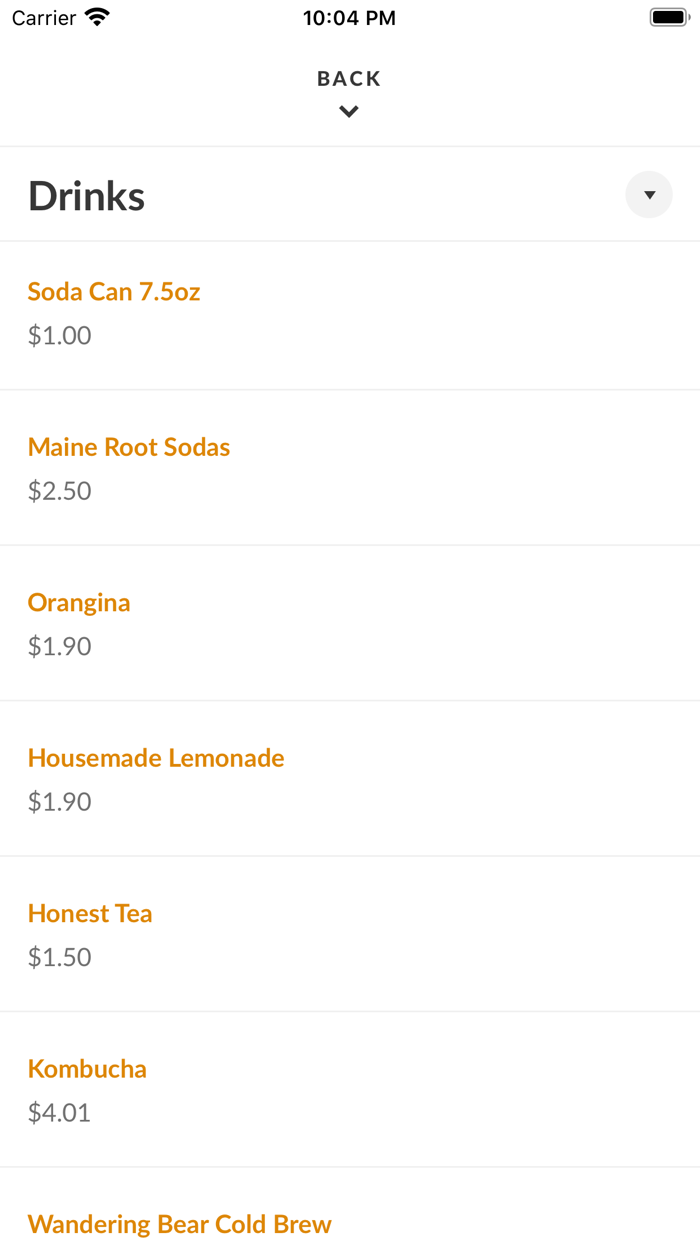Screen dimensions: 700x1244
Task: Open the Honest Tea listing
Action: click(90, 913)
